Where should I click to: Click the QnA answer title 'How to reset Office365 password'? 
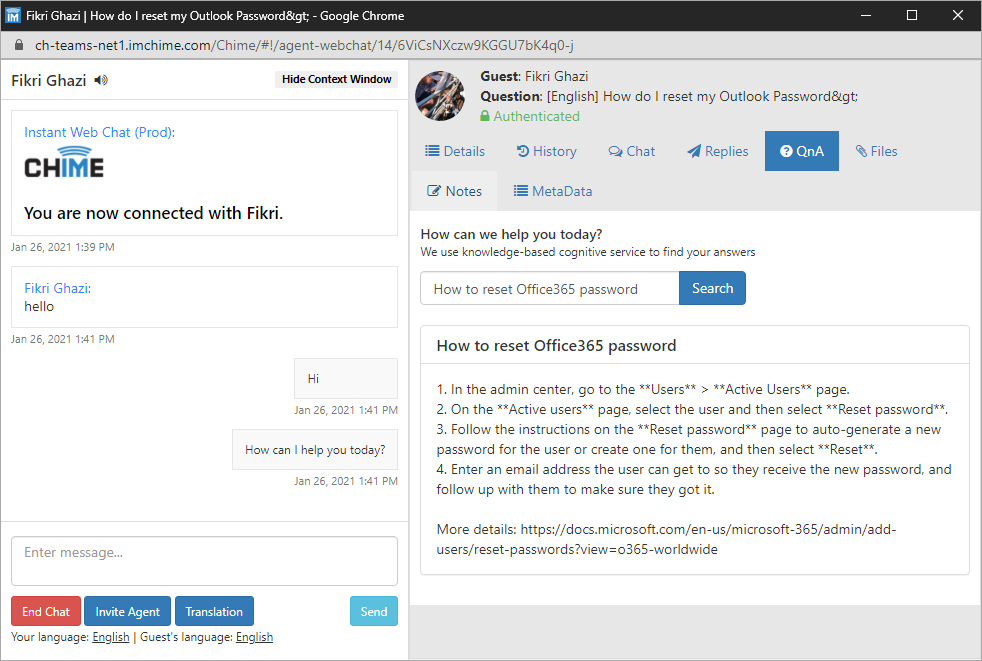(x=556, y=346)
